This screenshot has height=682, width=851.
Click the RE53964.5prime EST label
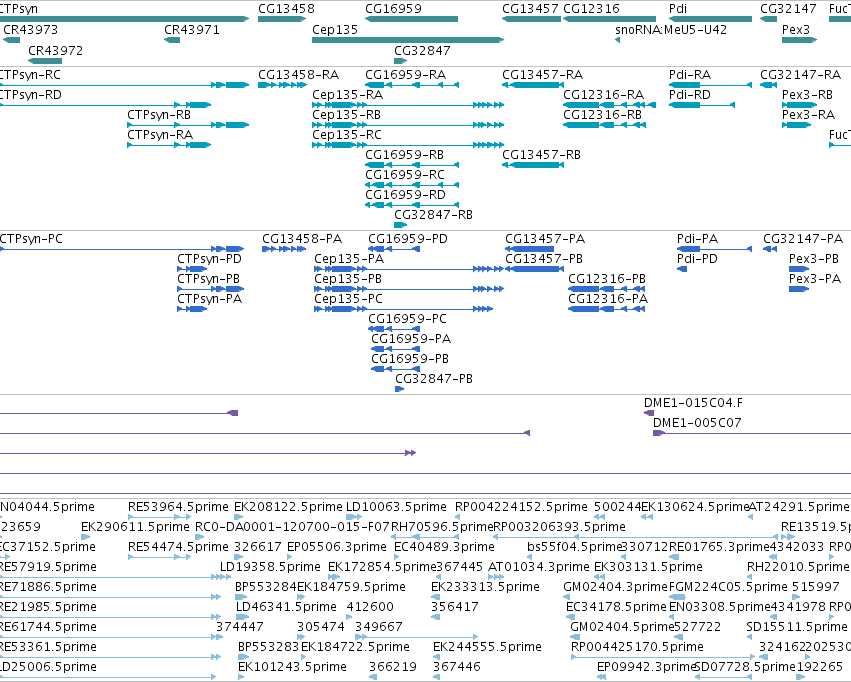click(178, 507)
